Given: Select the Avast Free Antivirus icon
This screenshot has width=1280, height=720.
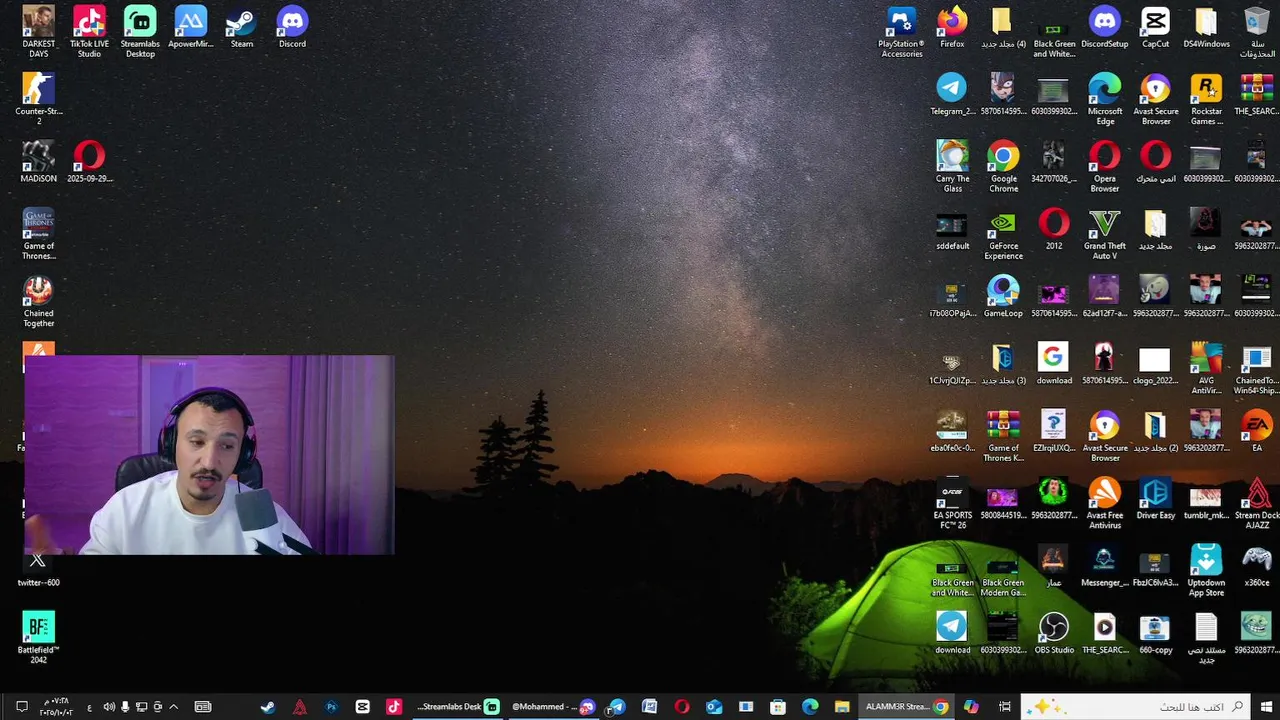Looking at the screenshot, I should (x=1104, y=503).
